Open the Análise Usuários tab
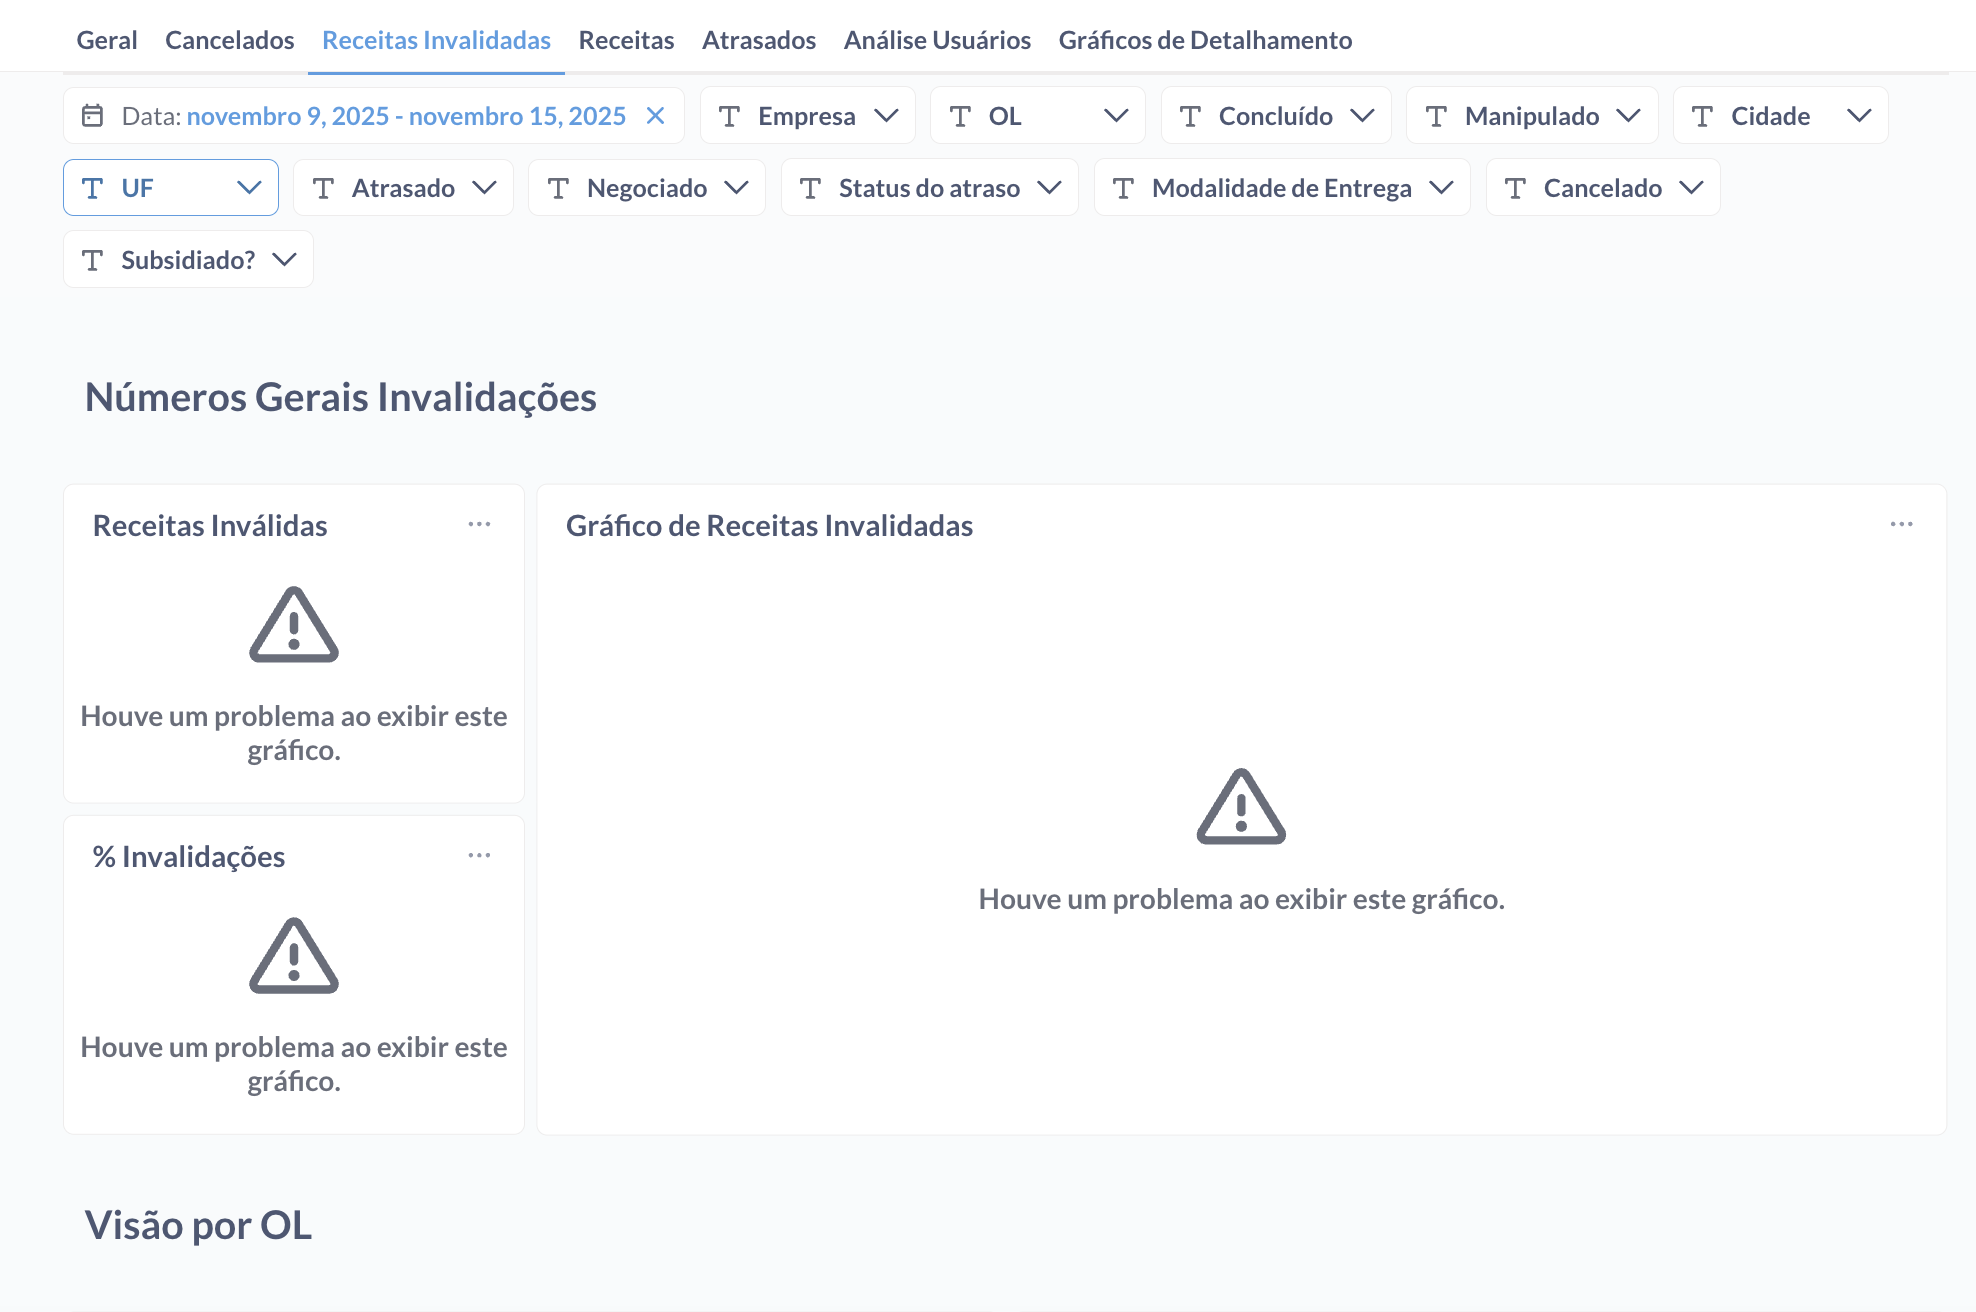The width and height of the screenshot is (1976, 1312). [937, 40]
